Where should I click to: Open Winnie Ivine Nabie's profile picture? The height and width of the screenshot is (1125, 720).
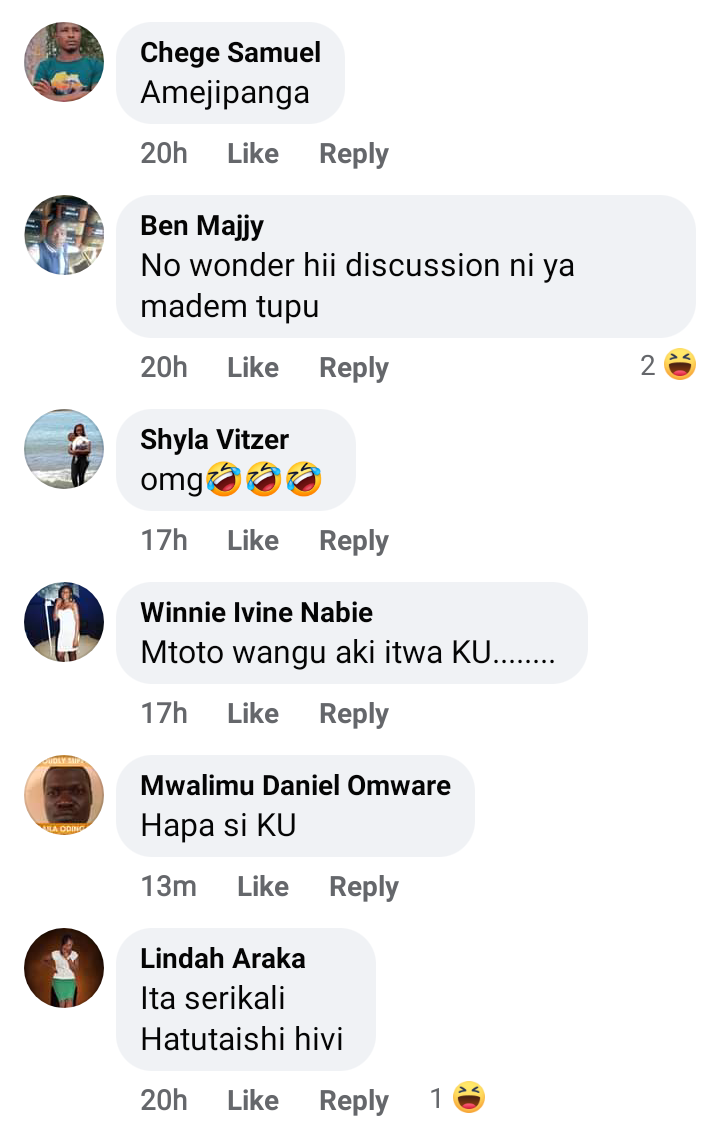(64, 622)
